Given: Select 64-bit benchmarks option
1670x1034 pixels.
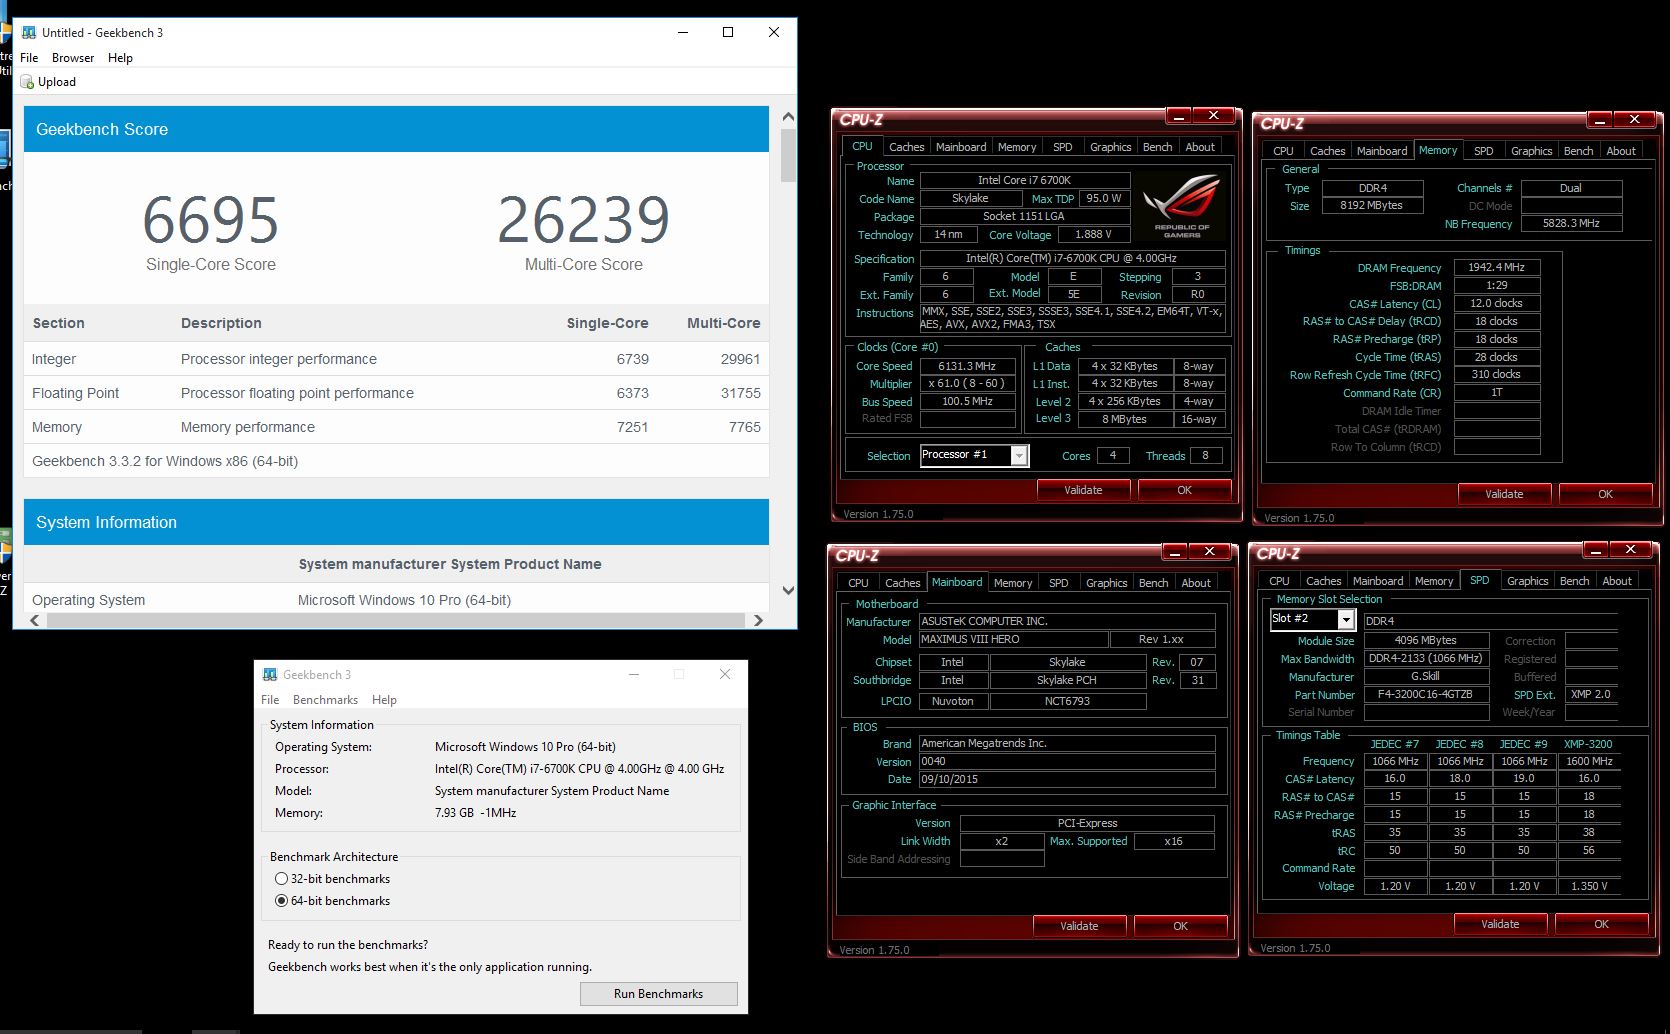Looking at the screenshot, I should [x=281, y=901].
